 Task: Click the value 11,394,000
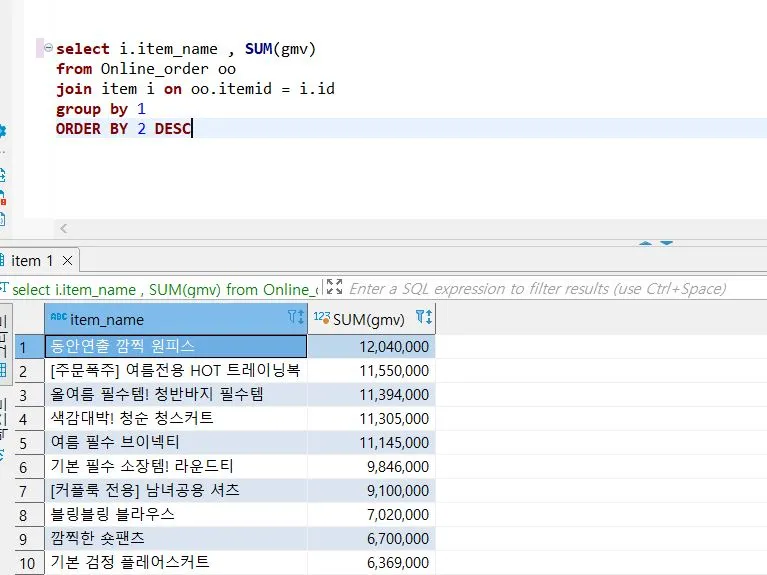coord(394,394)
